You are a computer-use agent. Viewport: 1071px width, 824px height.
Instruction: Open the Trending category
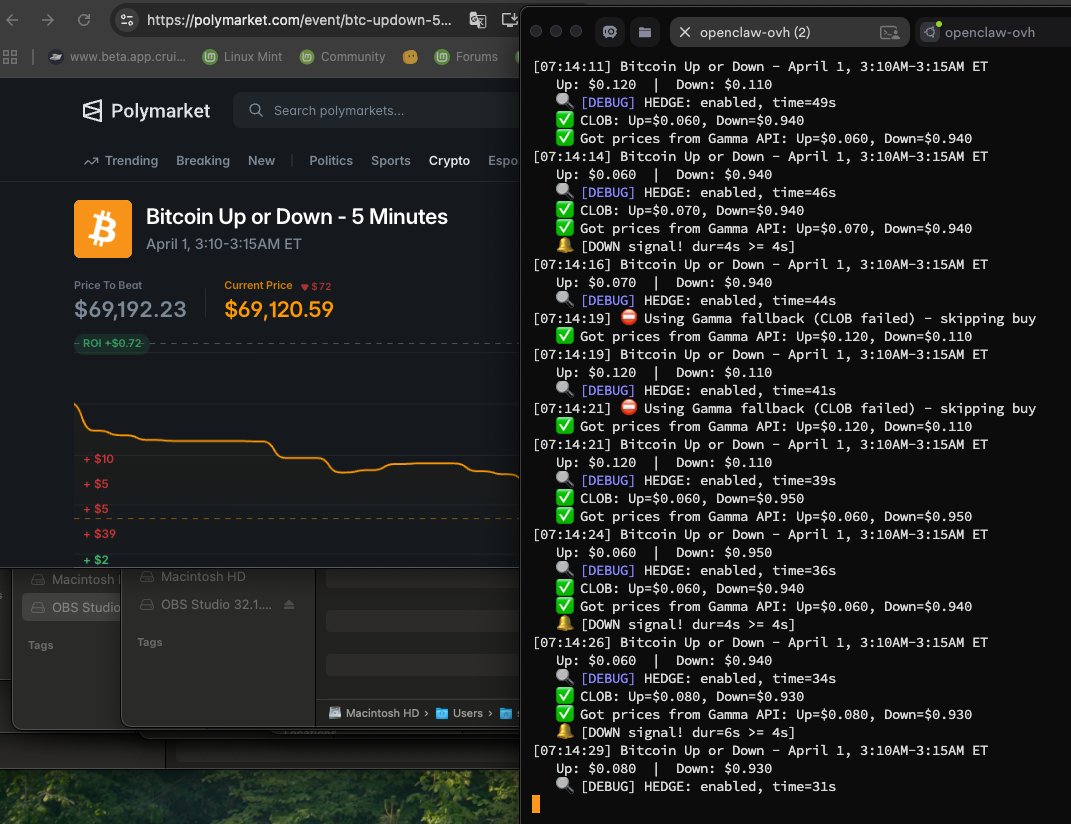(121, 161)
